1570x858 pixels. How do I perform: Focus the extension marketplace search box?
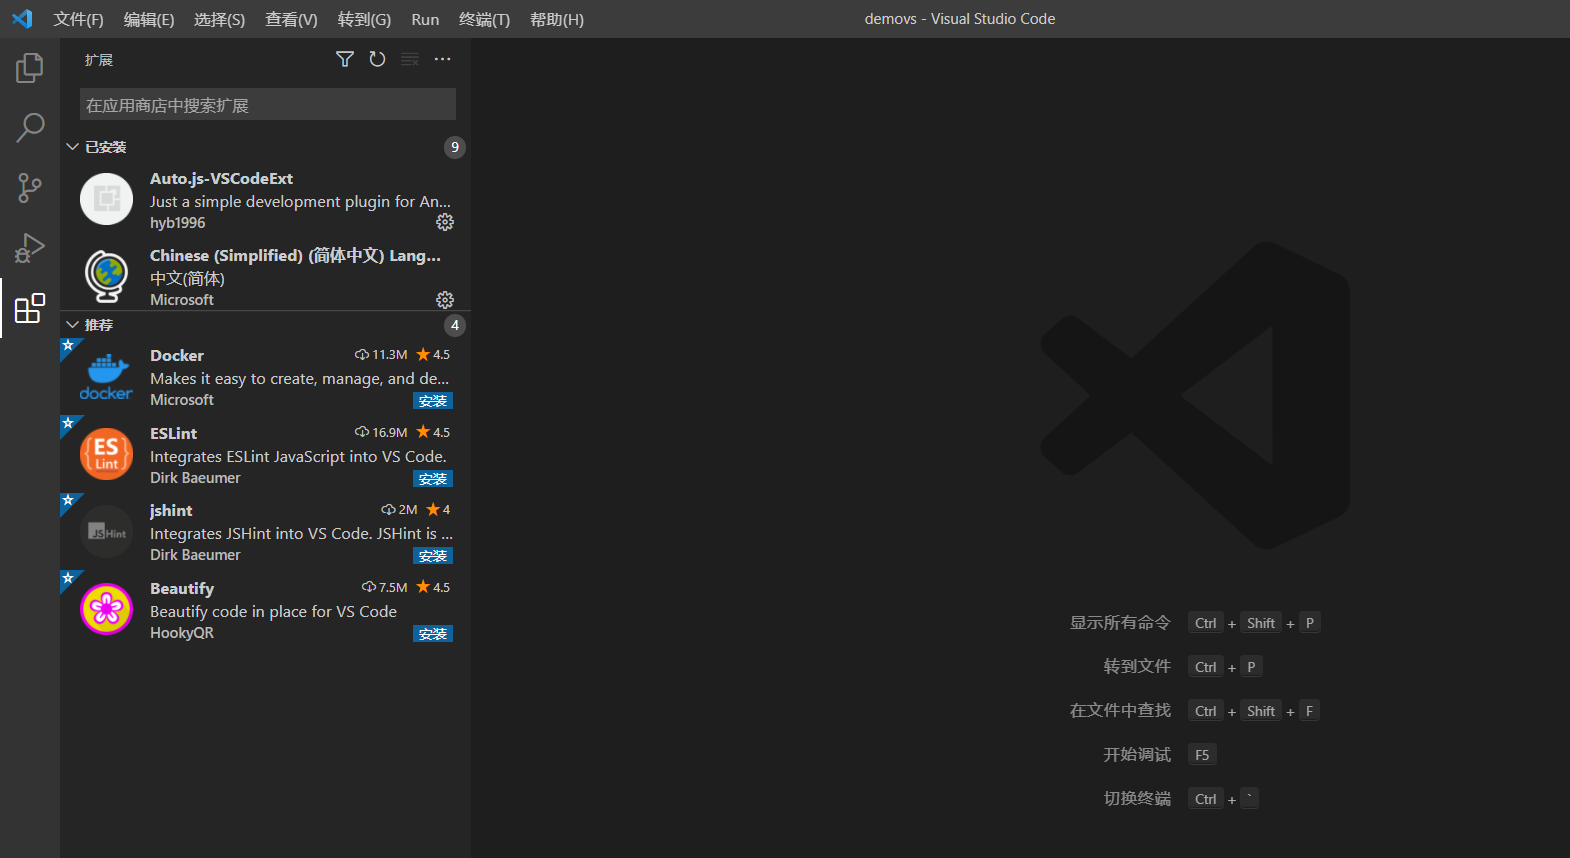click(268, 104)
